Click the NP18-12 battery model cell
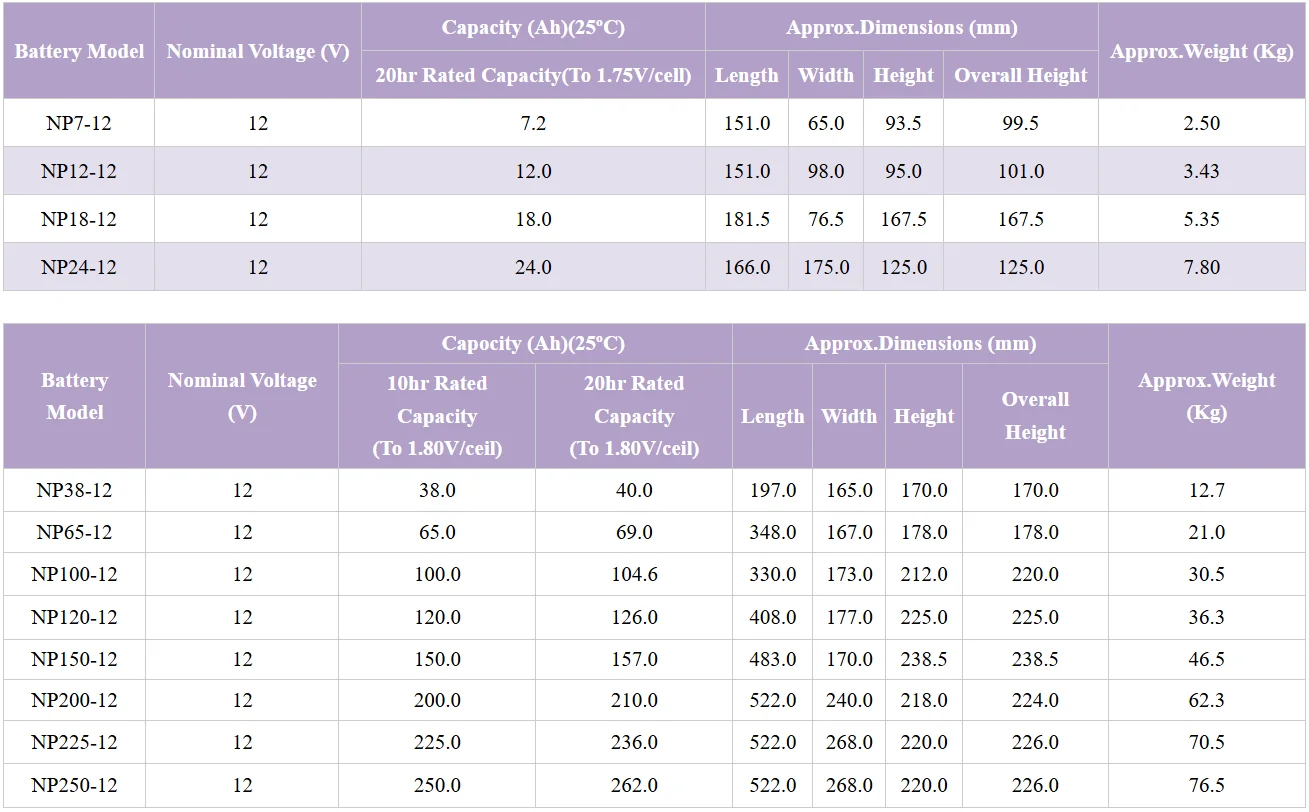This screenshot has height=812, width=1309. (78, 219)
